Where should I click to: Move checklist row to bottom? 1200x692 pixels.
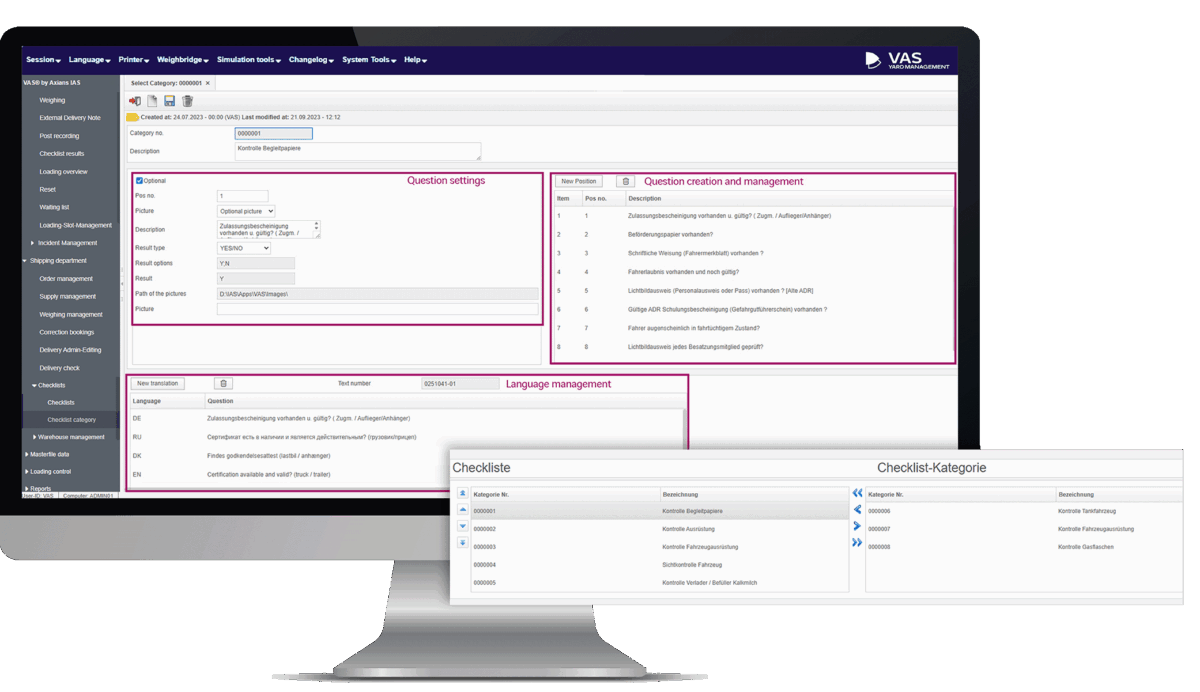tap(462, 543)
